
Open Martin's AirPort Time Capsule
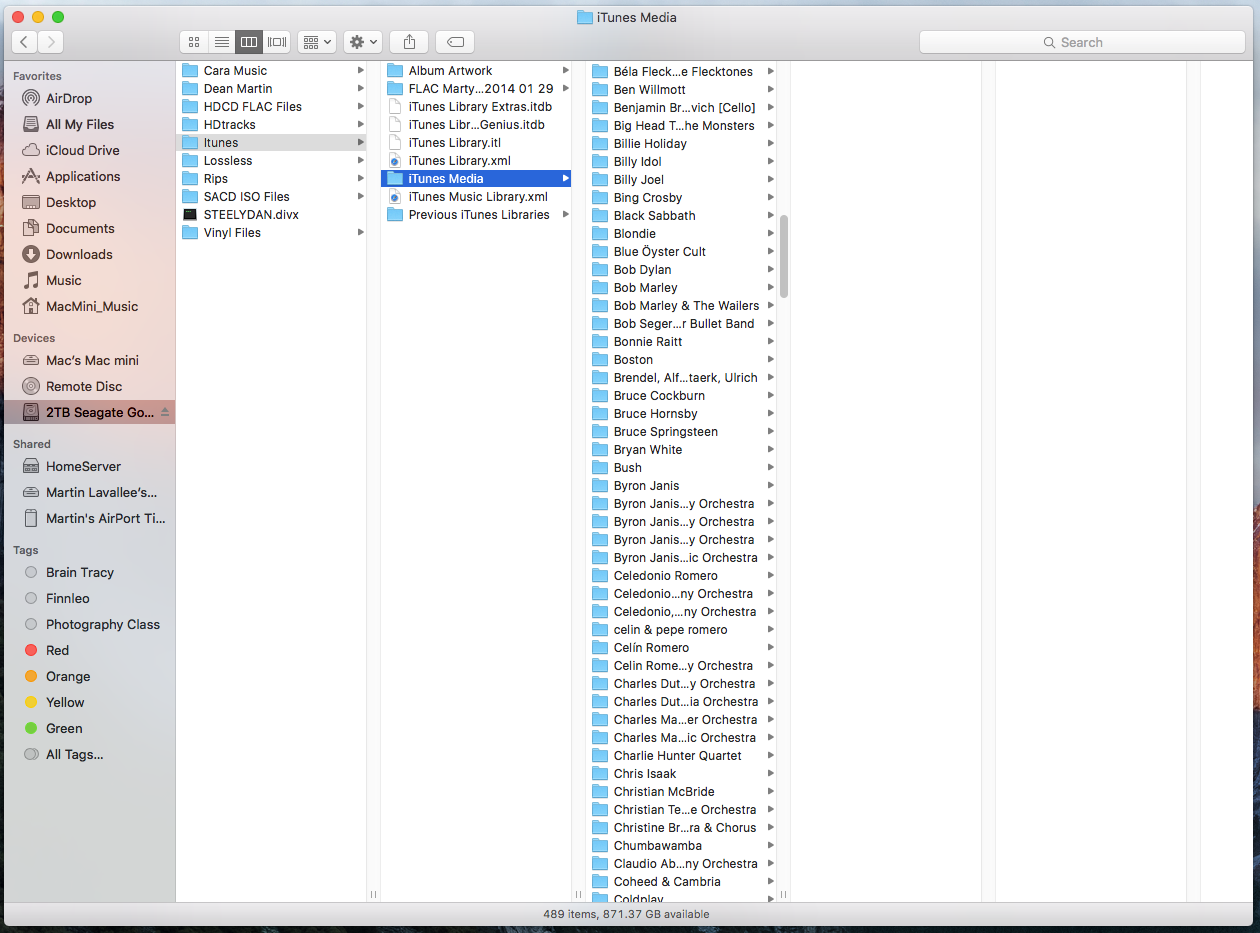click(x=88, y=518)
